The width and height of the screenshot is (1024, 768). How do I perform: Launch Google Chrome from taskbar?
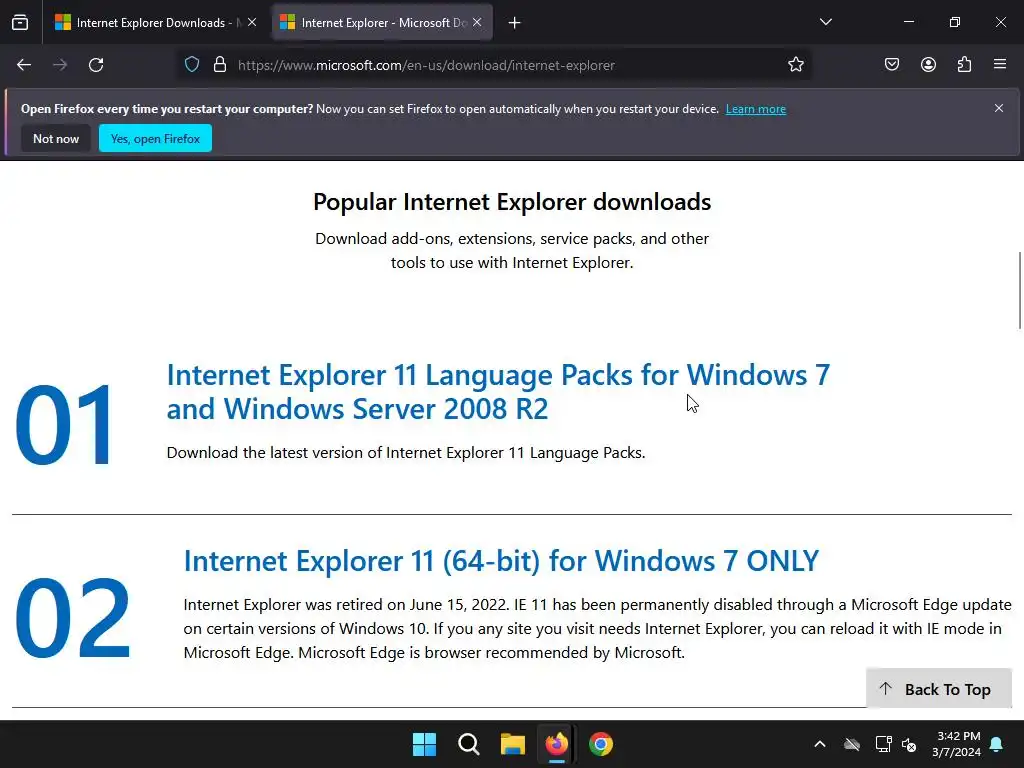point(601,744)
